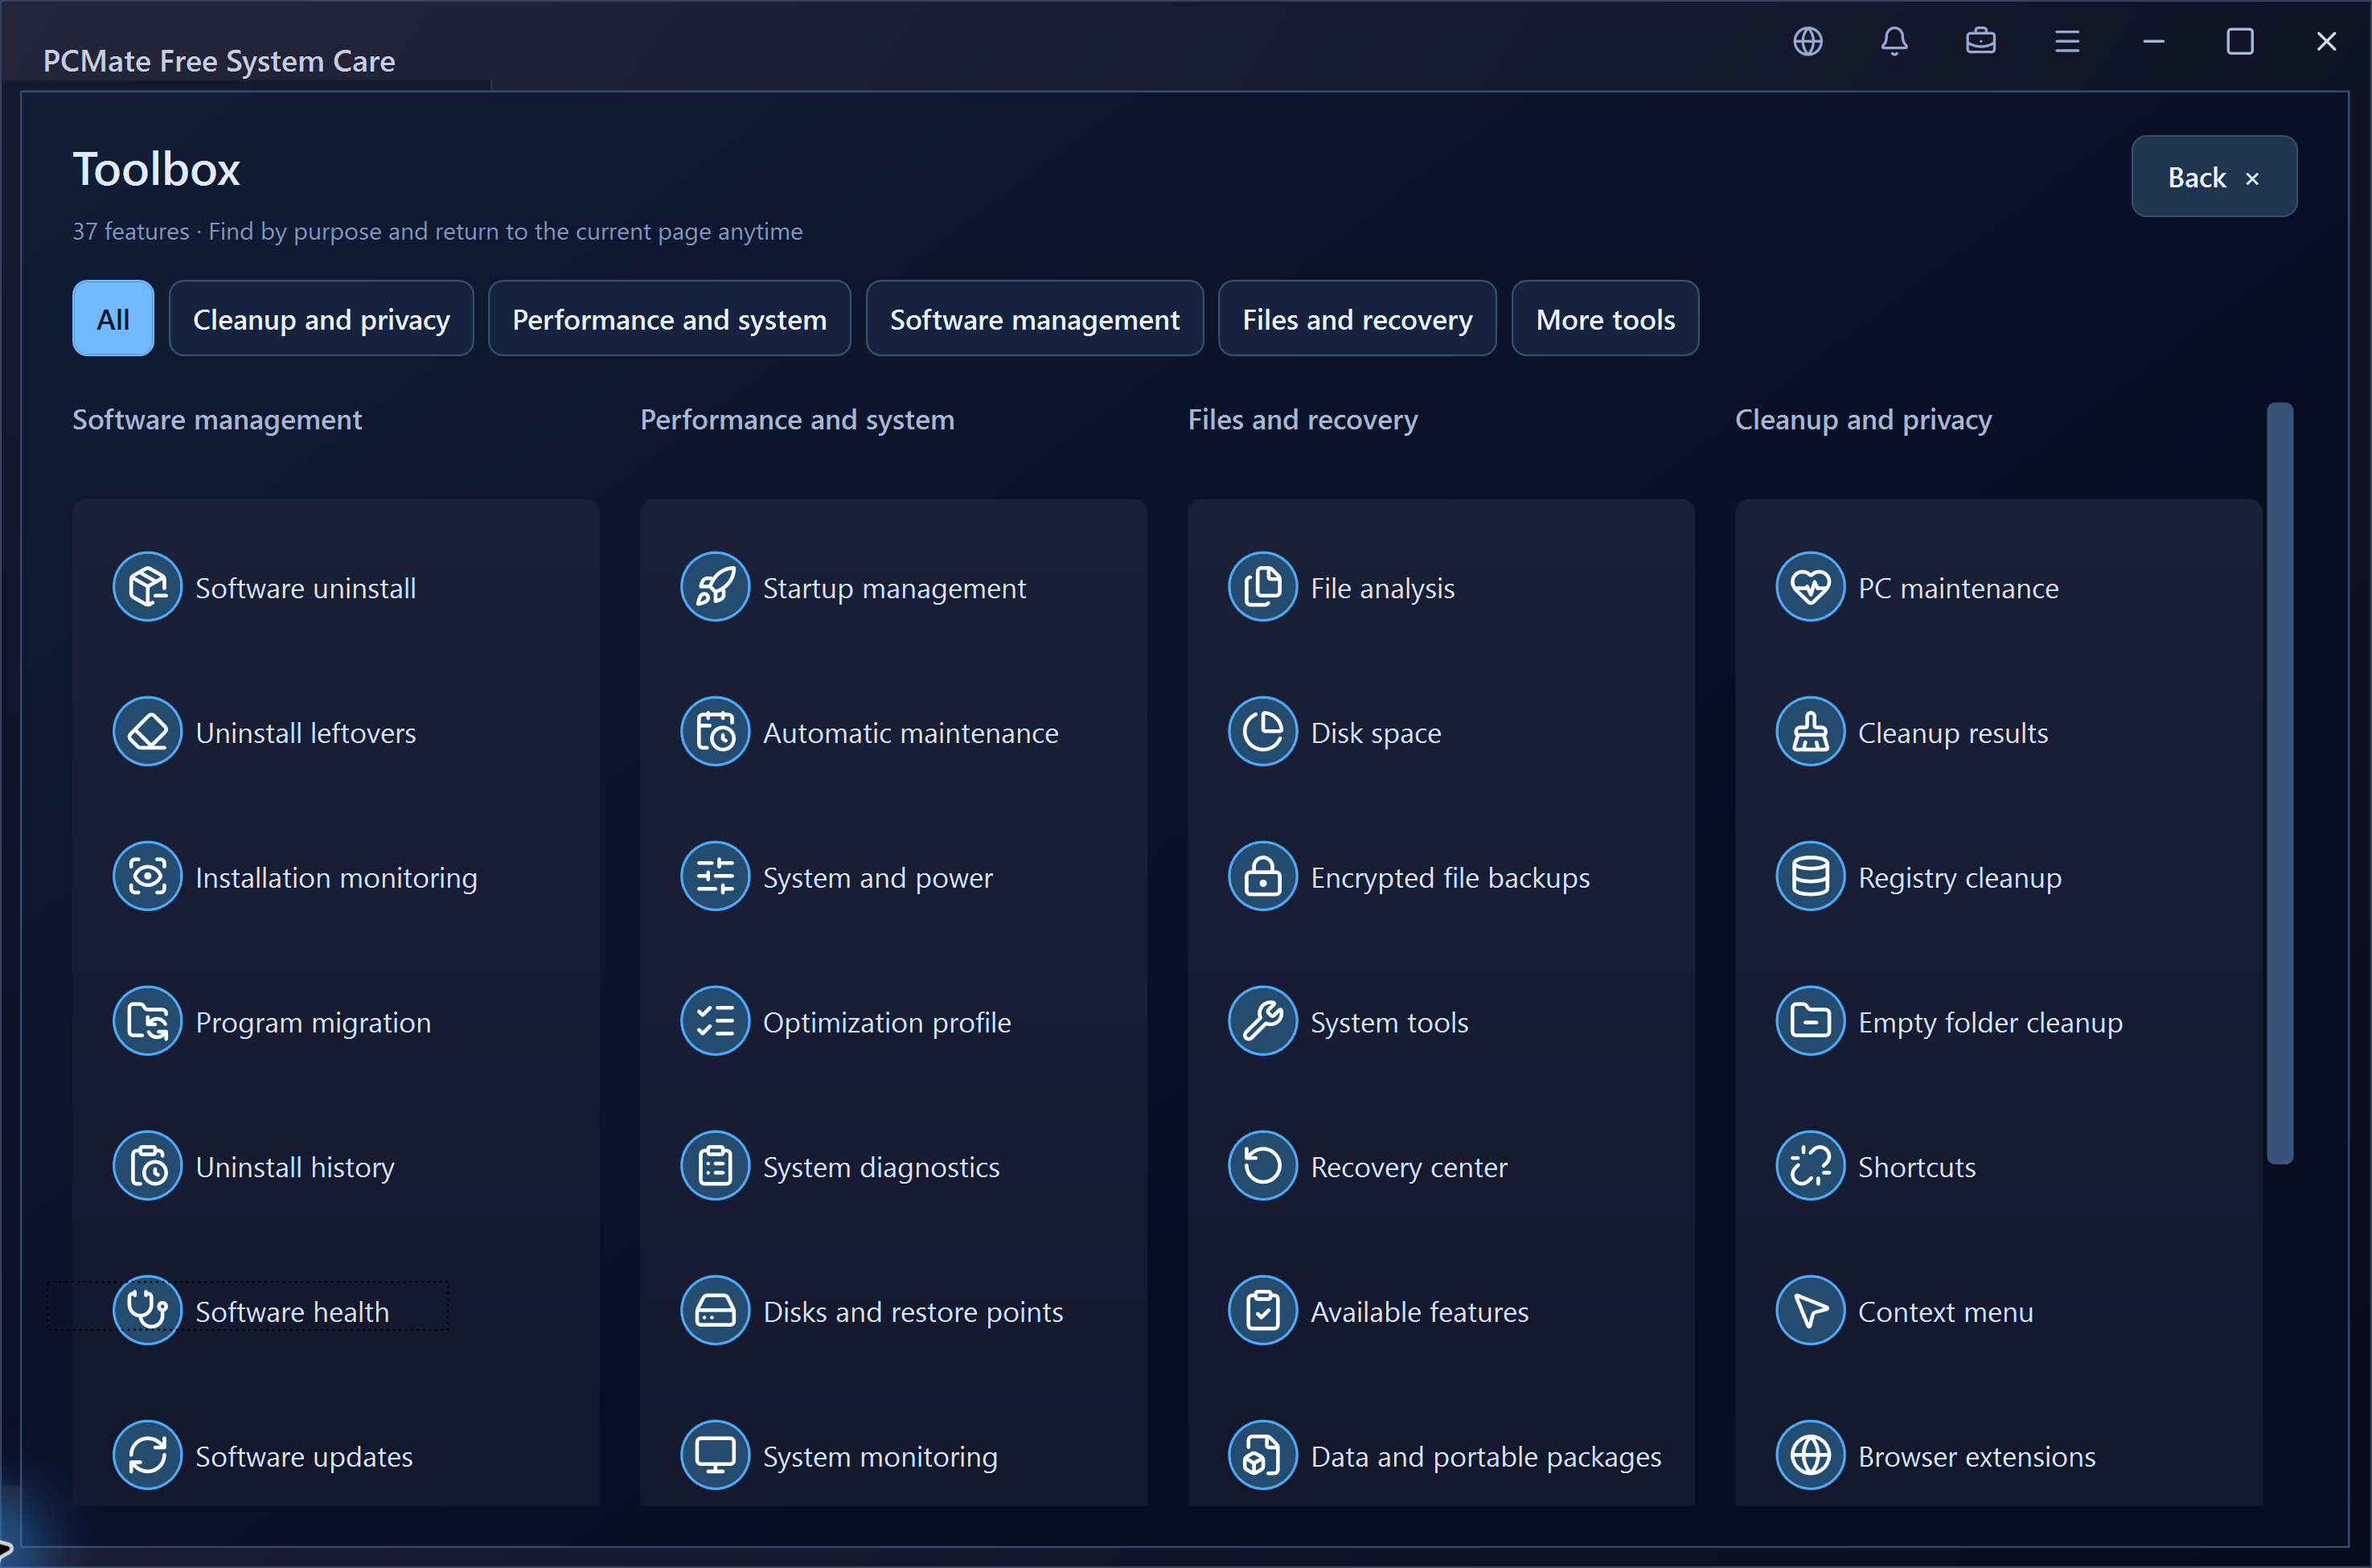Open the Disks and restore points icon

tap(715, 1311)
